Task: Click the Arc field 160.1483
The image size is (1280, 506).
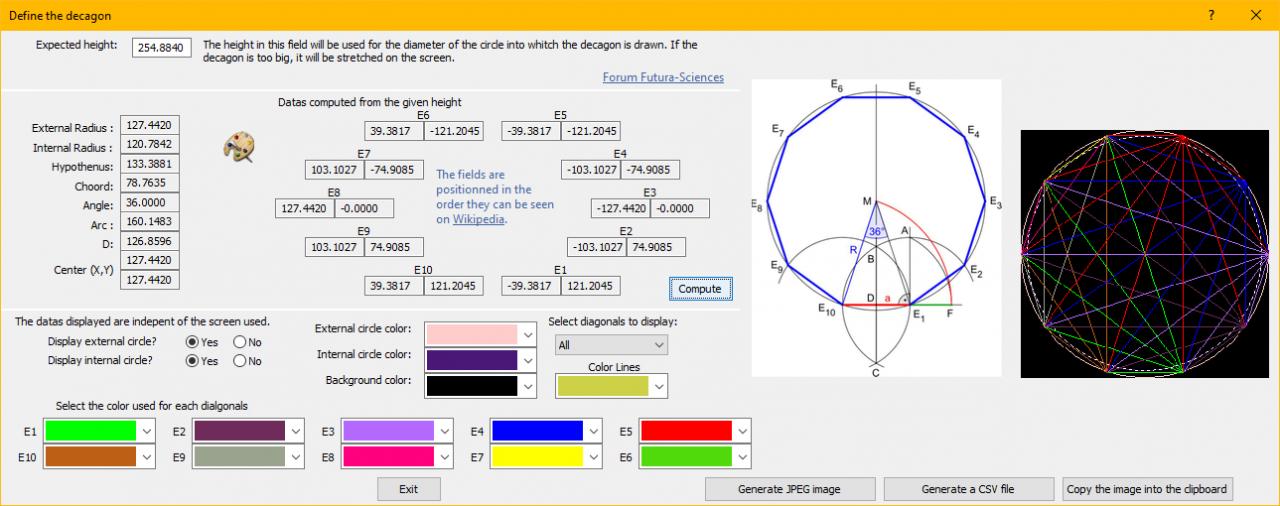Action: click(x=150, y=222)
